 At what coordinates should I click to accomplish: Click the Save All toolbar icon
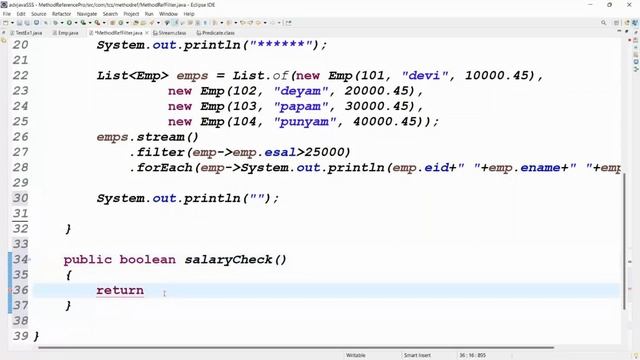coord(27,23)
